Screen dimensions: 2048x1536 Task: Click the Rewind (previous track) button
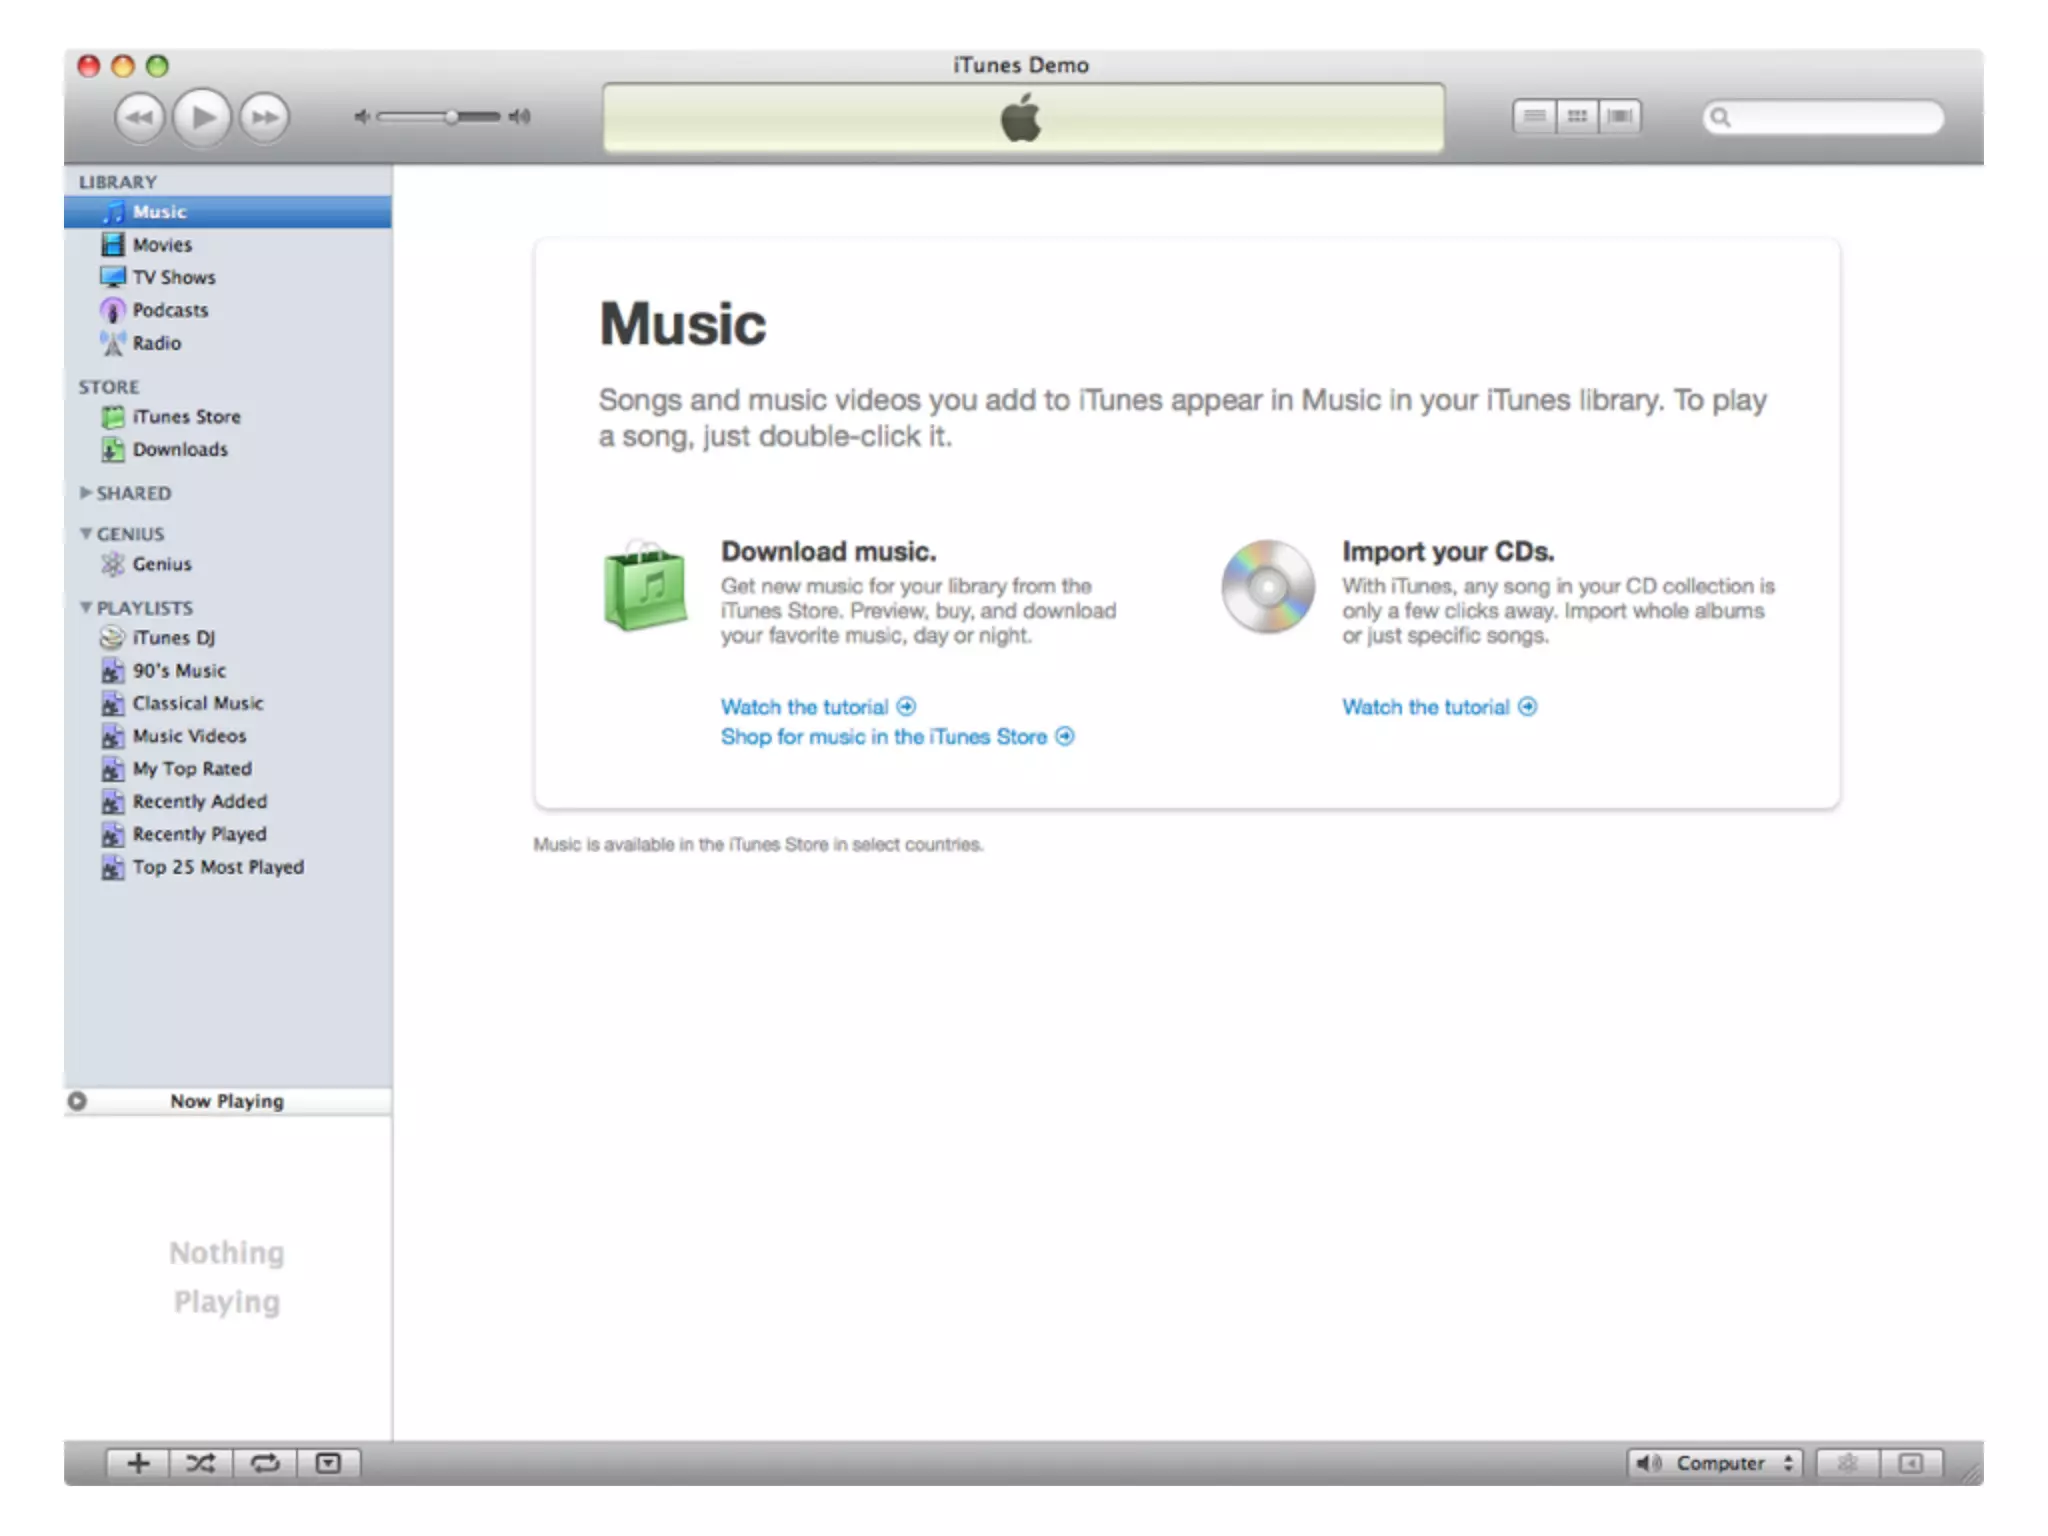tap(139, 117)
